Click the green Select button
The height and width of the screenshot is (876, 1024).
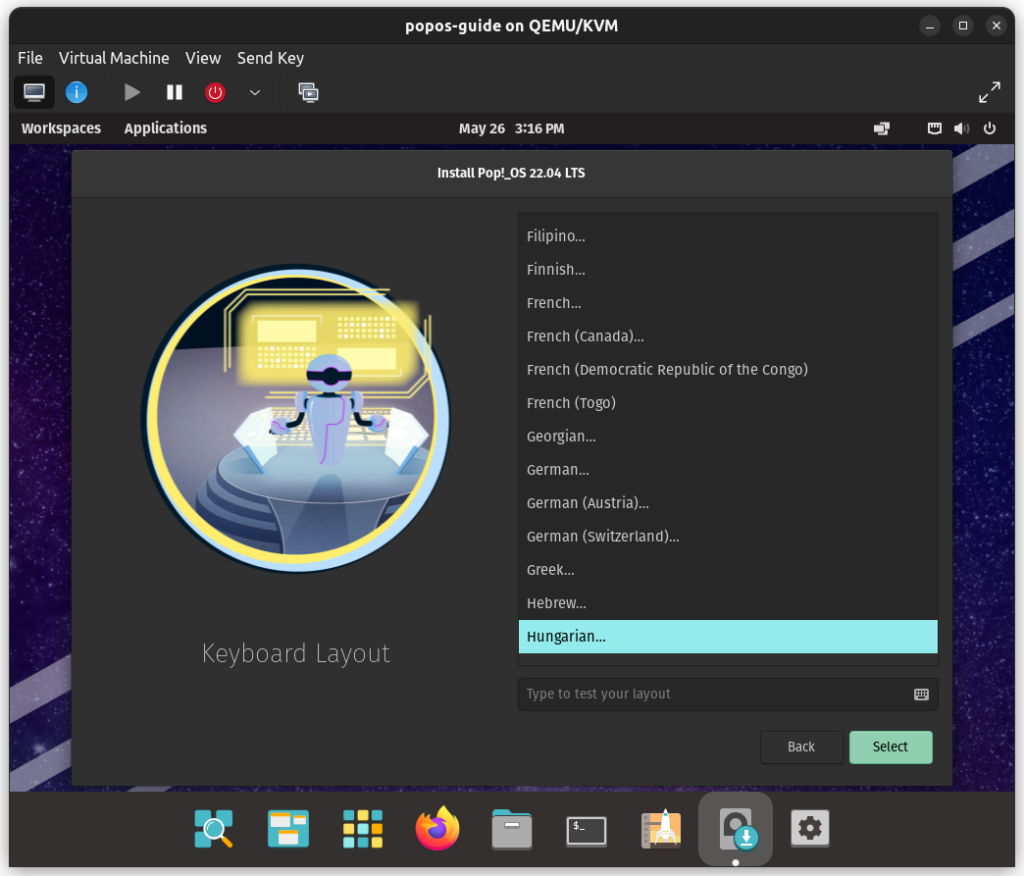pos(890,747)
